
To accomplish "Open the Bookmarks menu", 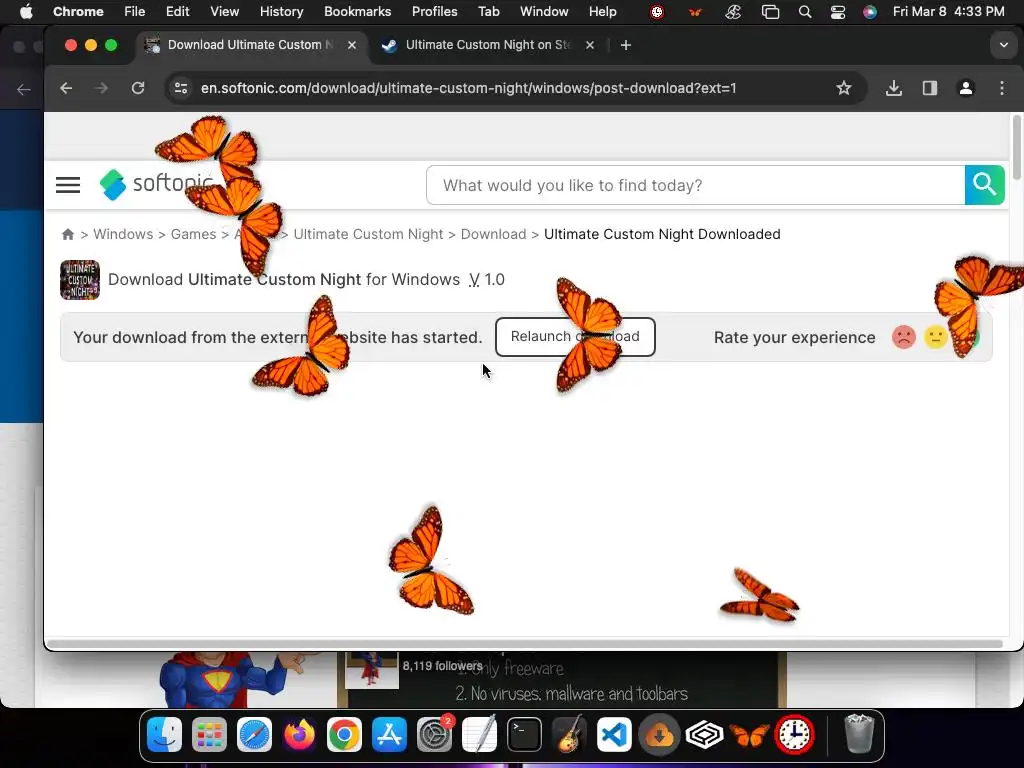I will point(357,11).
